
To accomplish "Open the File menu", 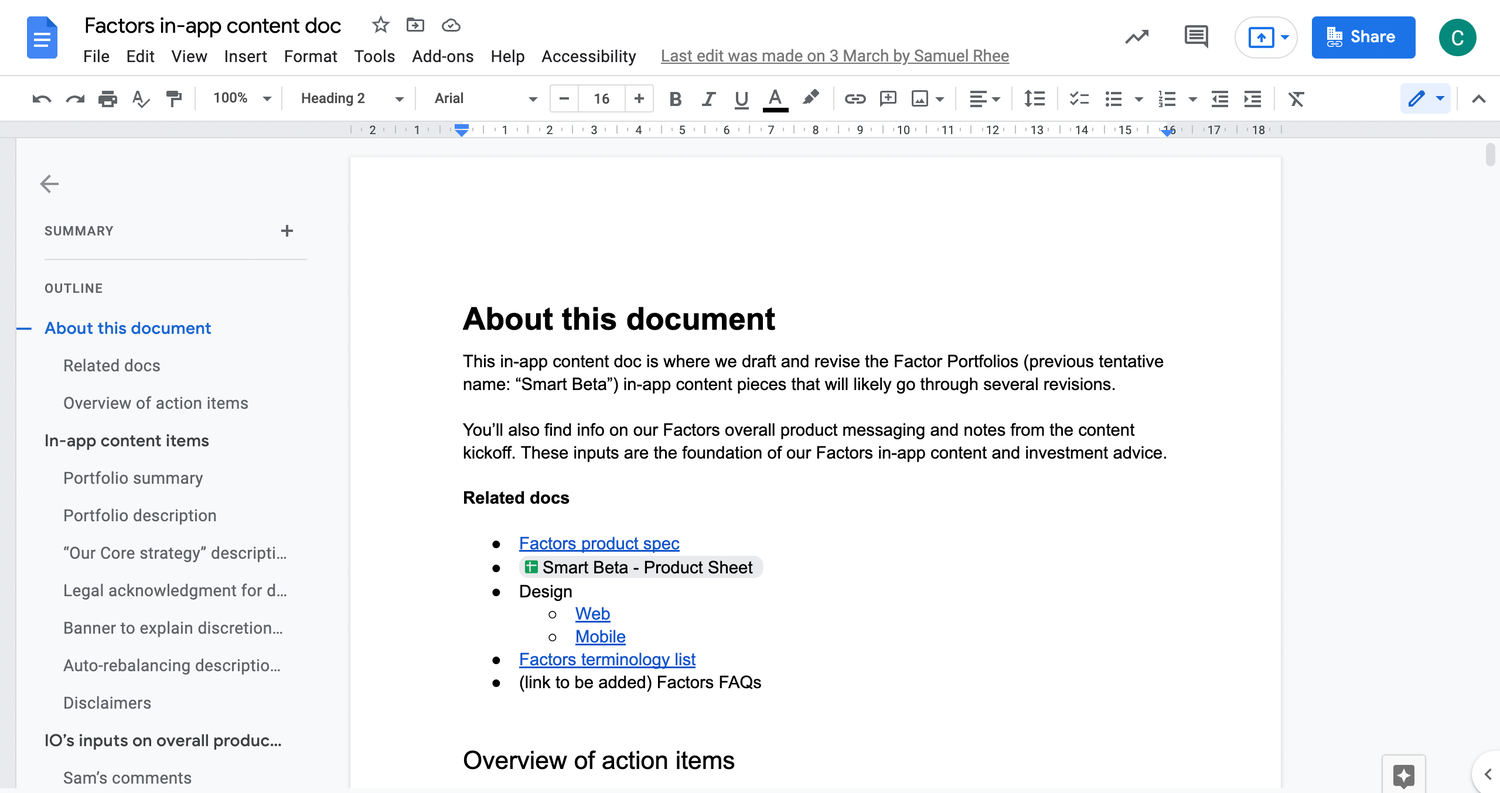I will coord(96,56).
